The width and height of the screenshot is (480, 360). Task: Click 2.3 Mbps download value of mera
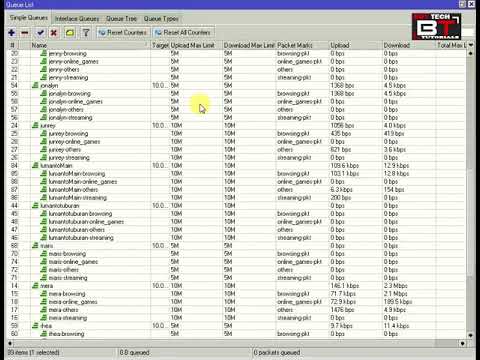(x=396, y=286)
